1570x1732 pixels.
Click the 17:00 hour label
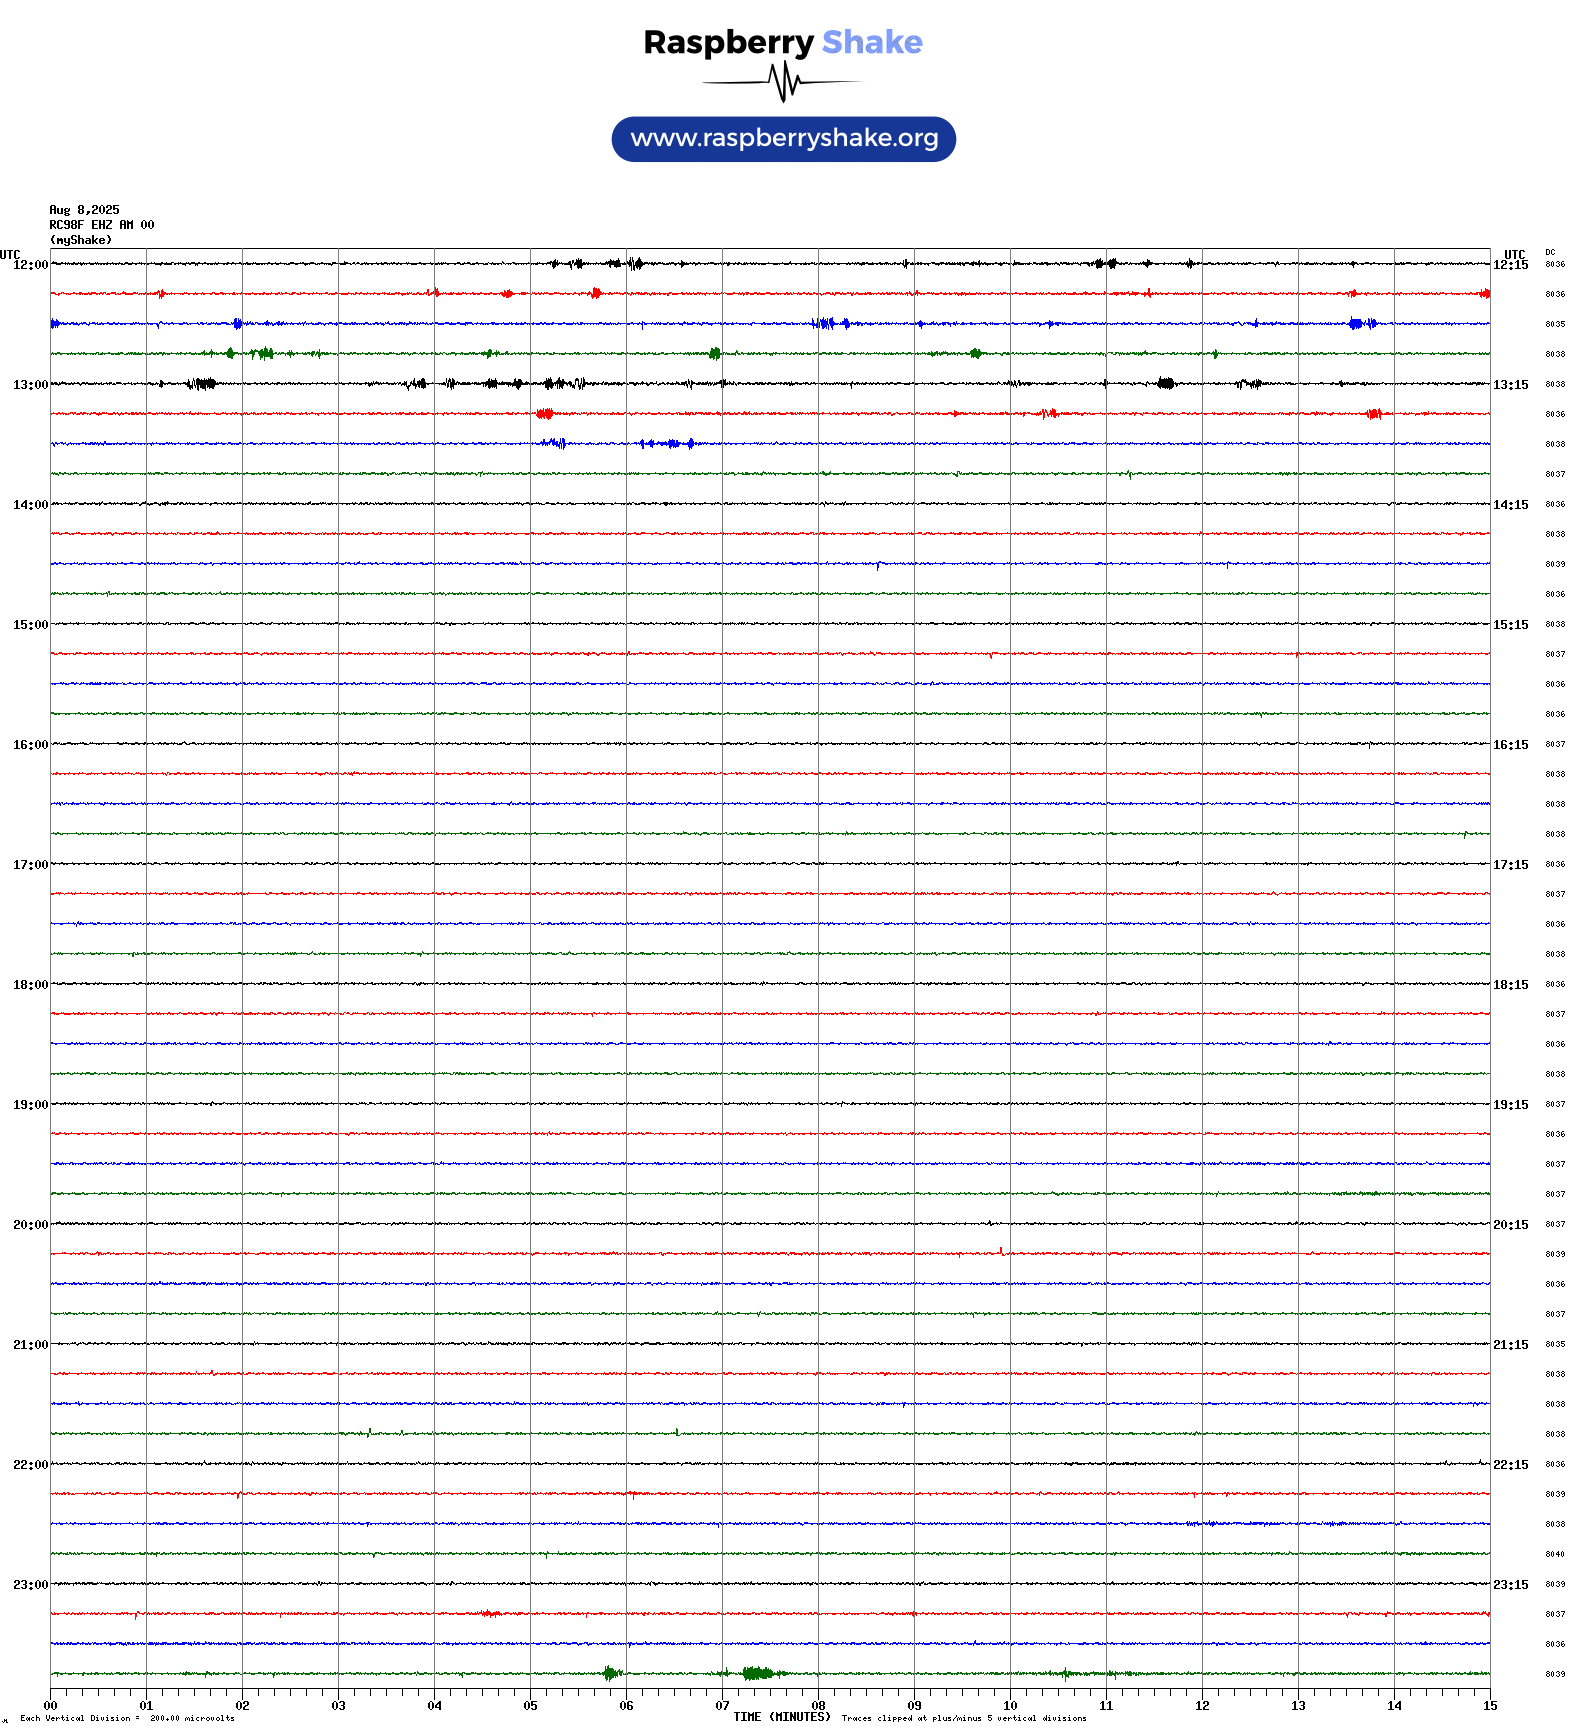[30, 865]
